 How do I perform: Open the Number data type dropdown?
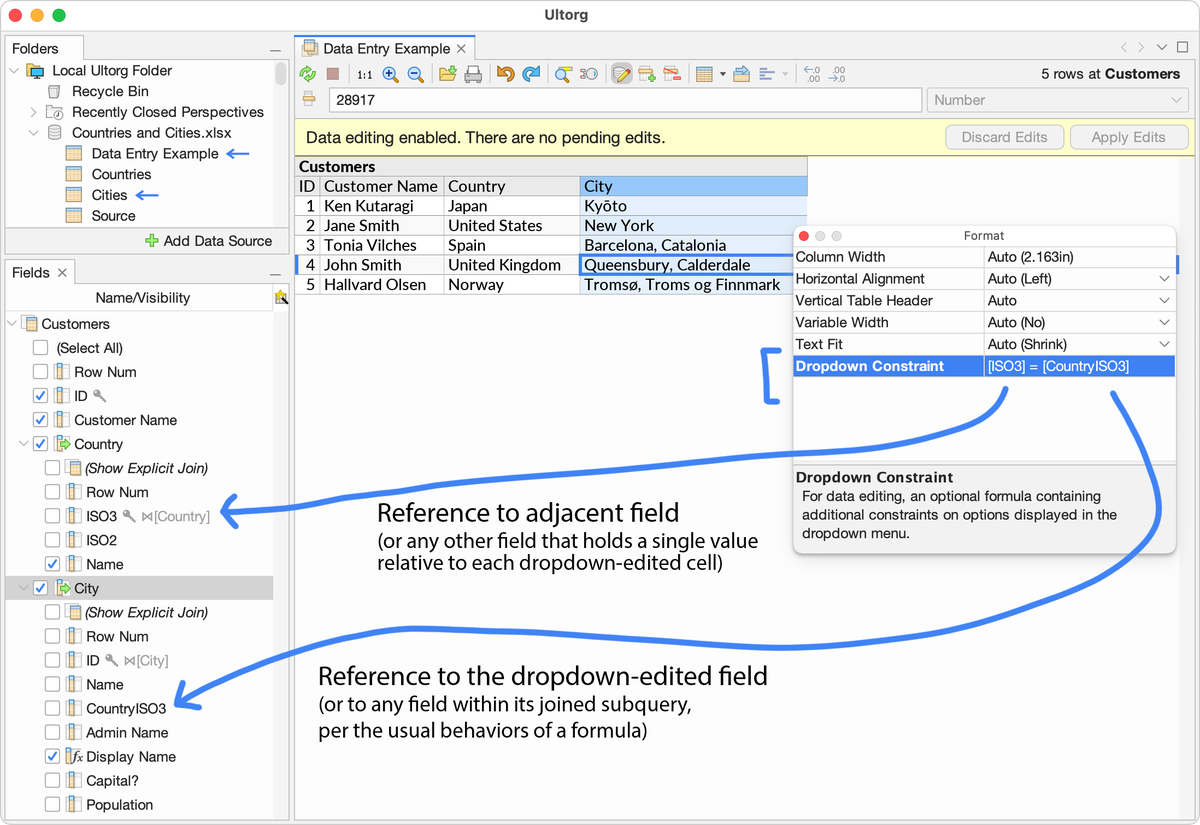[1057, 100]
